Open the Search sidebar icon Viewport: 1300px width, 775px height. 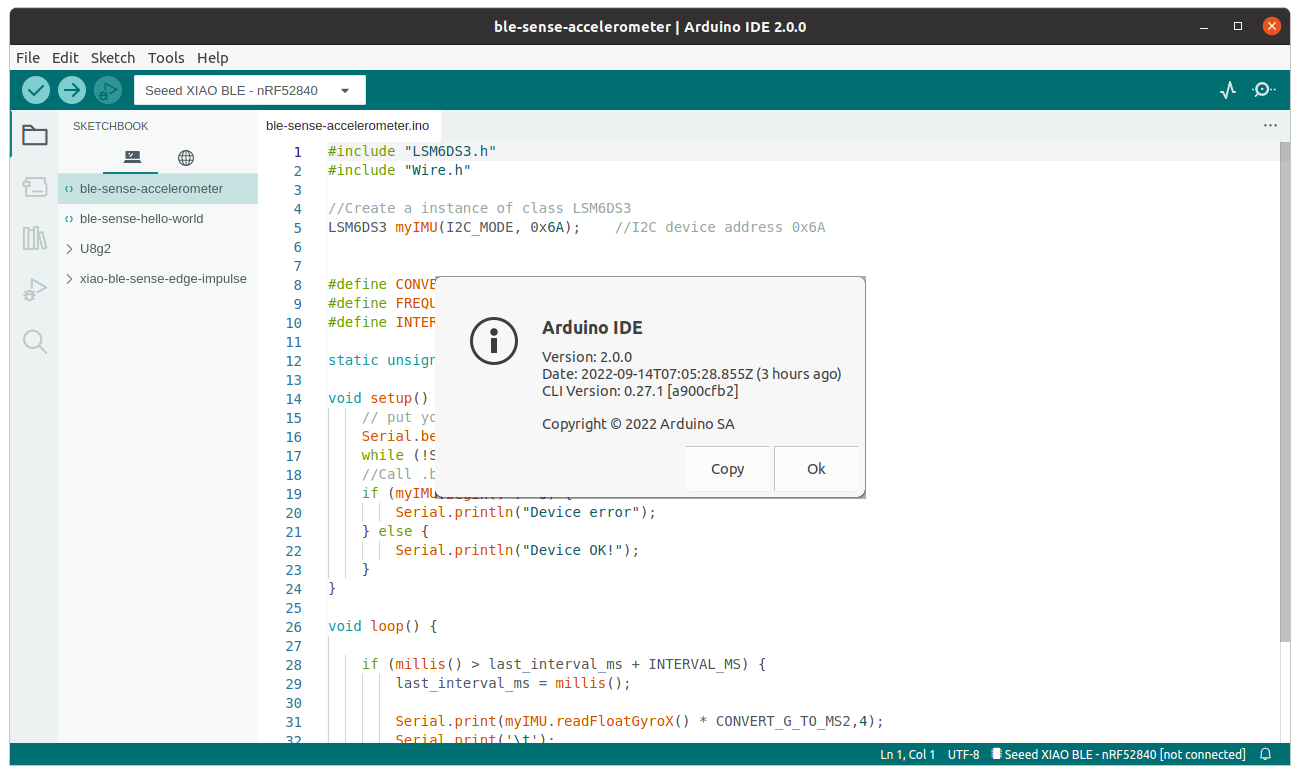[x=33, y=341]
